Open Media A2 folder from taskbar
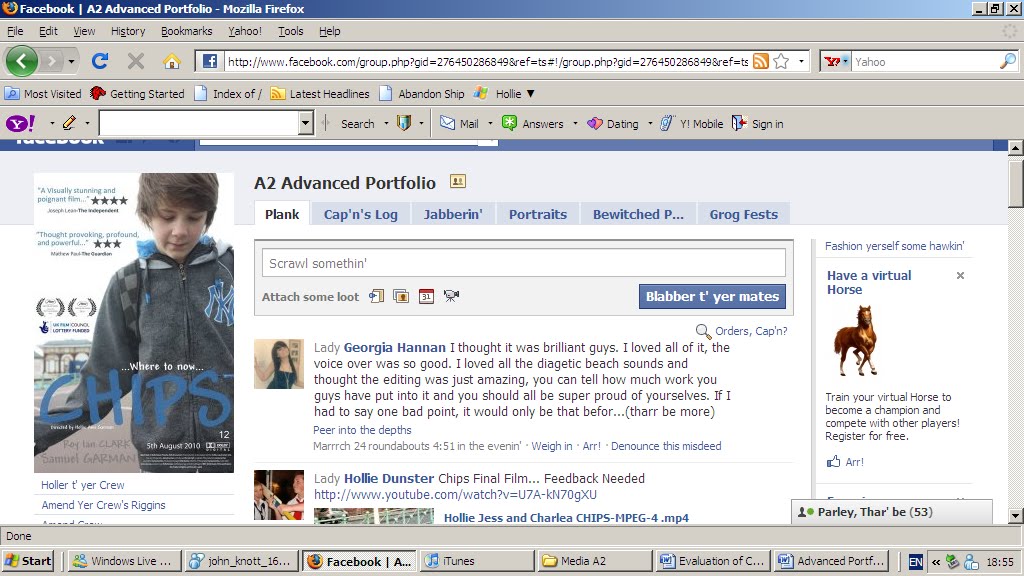 tap(595, 561)
